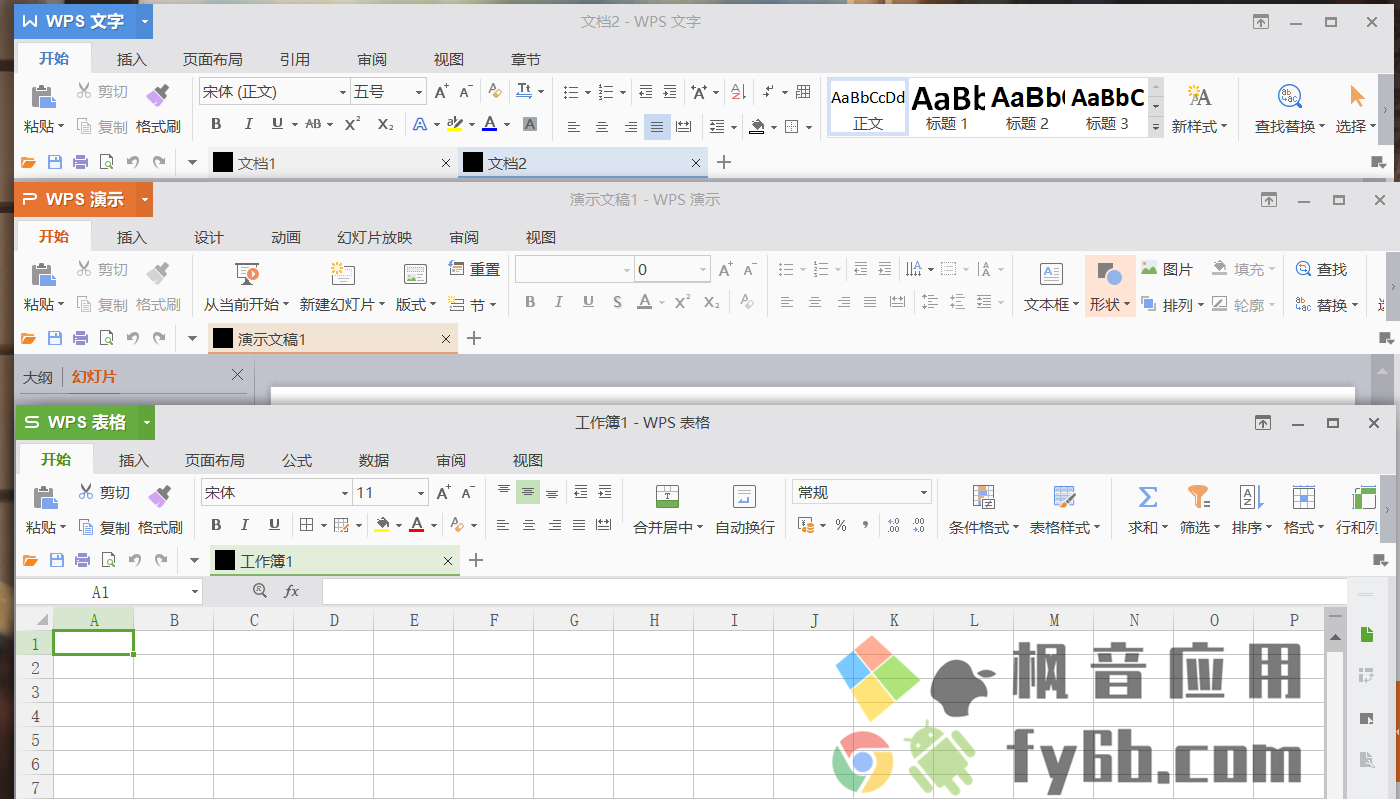
Task: Toggle Italic in the WPS 文字 ribbon
Action: click(249, 124)
